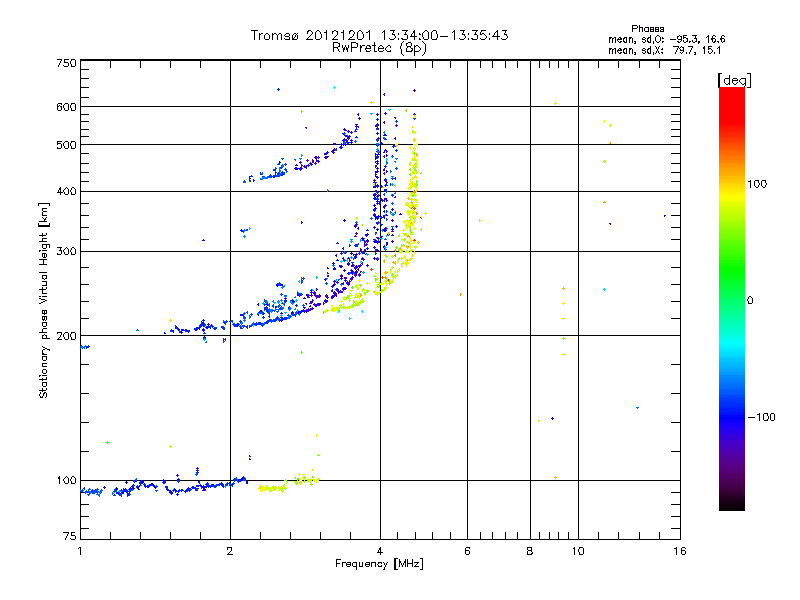Click the 'RwPretec (8p)' subtitle
Viewport: 800px width, 600px height.
(379, 48)
